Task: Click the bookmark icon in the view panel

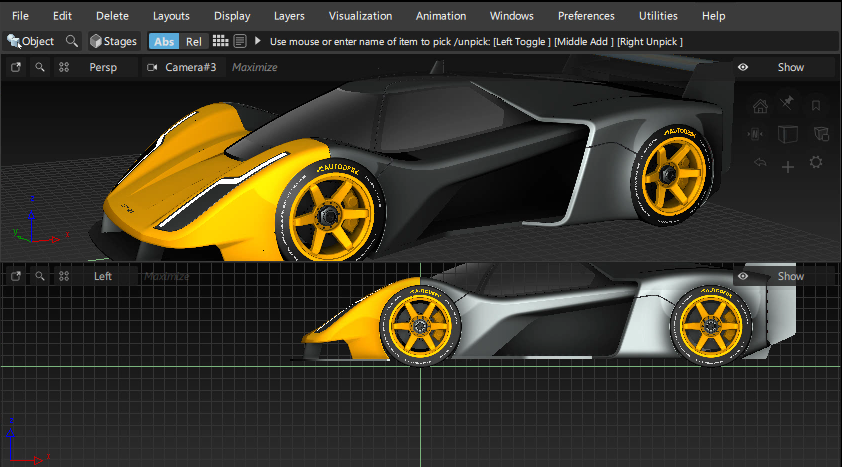Action: (816, 106)
